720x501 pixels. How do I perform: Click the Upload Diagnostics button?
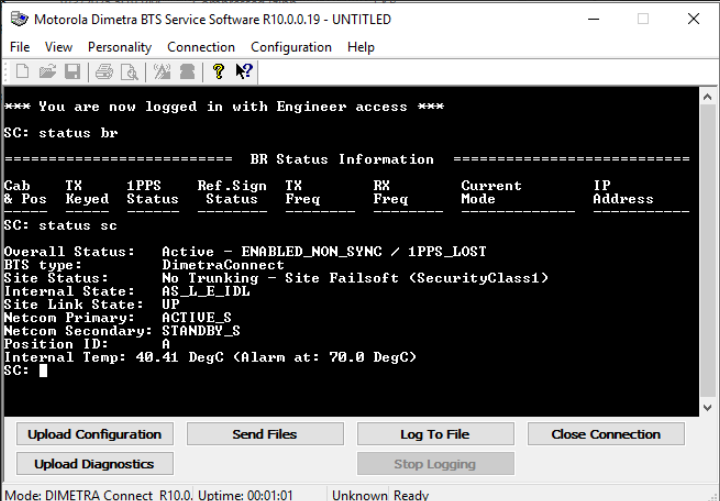pyautogui.click(x=95, y=464)
